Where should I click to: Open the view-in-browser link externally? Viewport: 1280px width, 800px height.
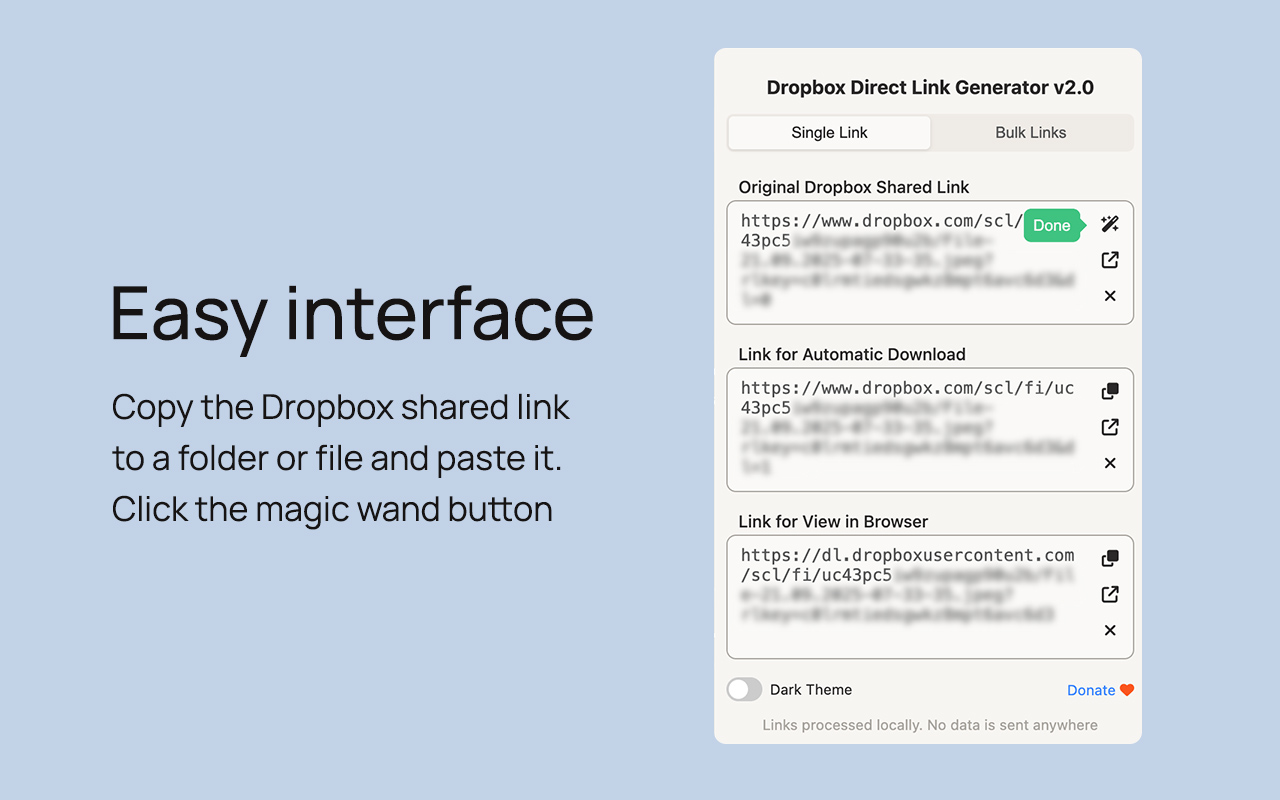pos(1110,594)
